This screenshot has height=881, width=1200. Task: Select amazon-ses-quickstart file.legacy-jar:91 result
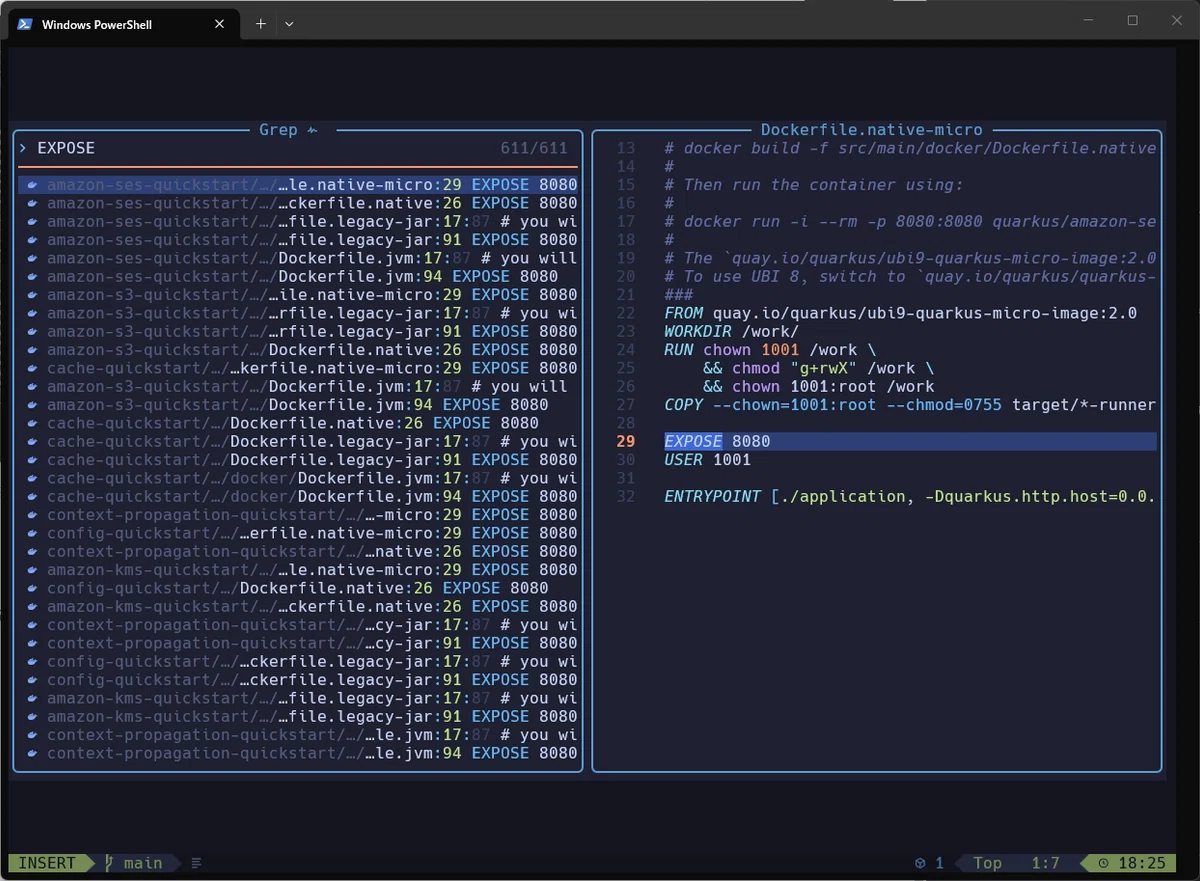tap(298, 240)
